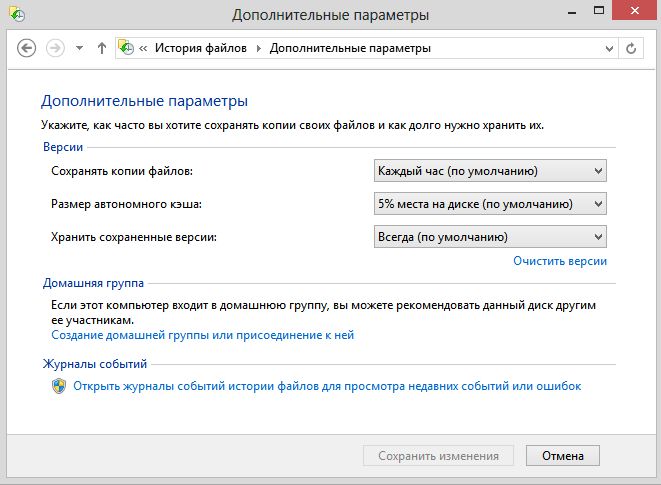Open the Сохранять копии файлов dropdown
Screen dimensions: 661x485
pos(490,171)
